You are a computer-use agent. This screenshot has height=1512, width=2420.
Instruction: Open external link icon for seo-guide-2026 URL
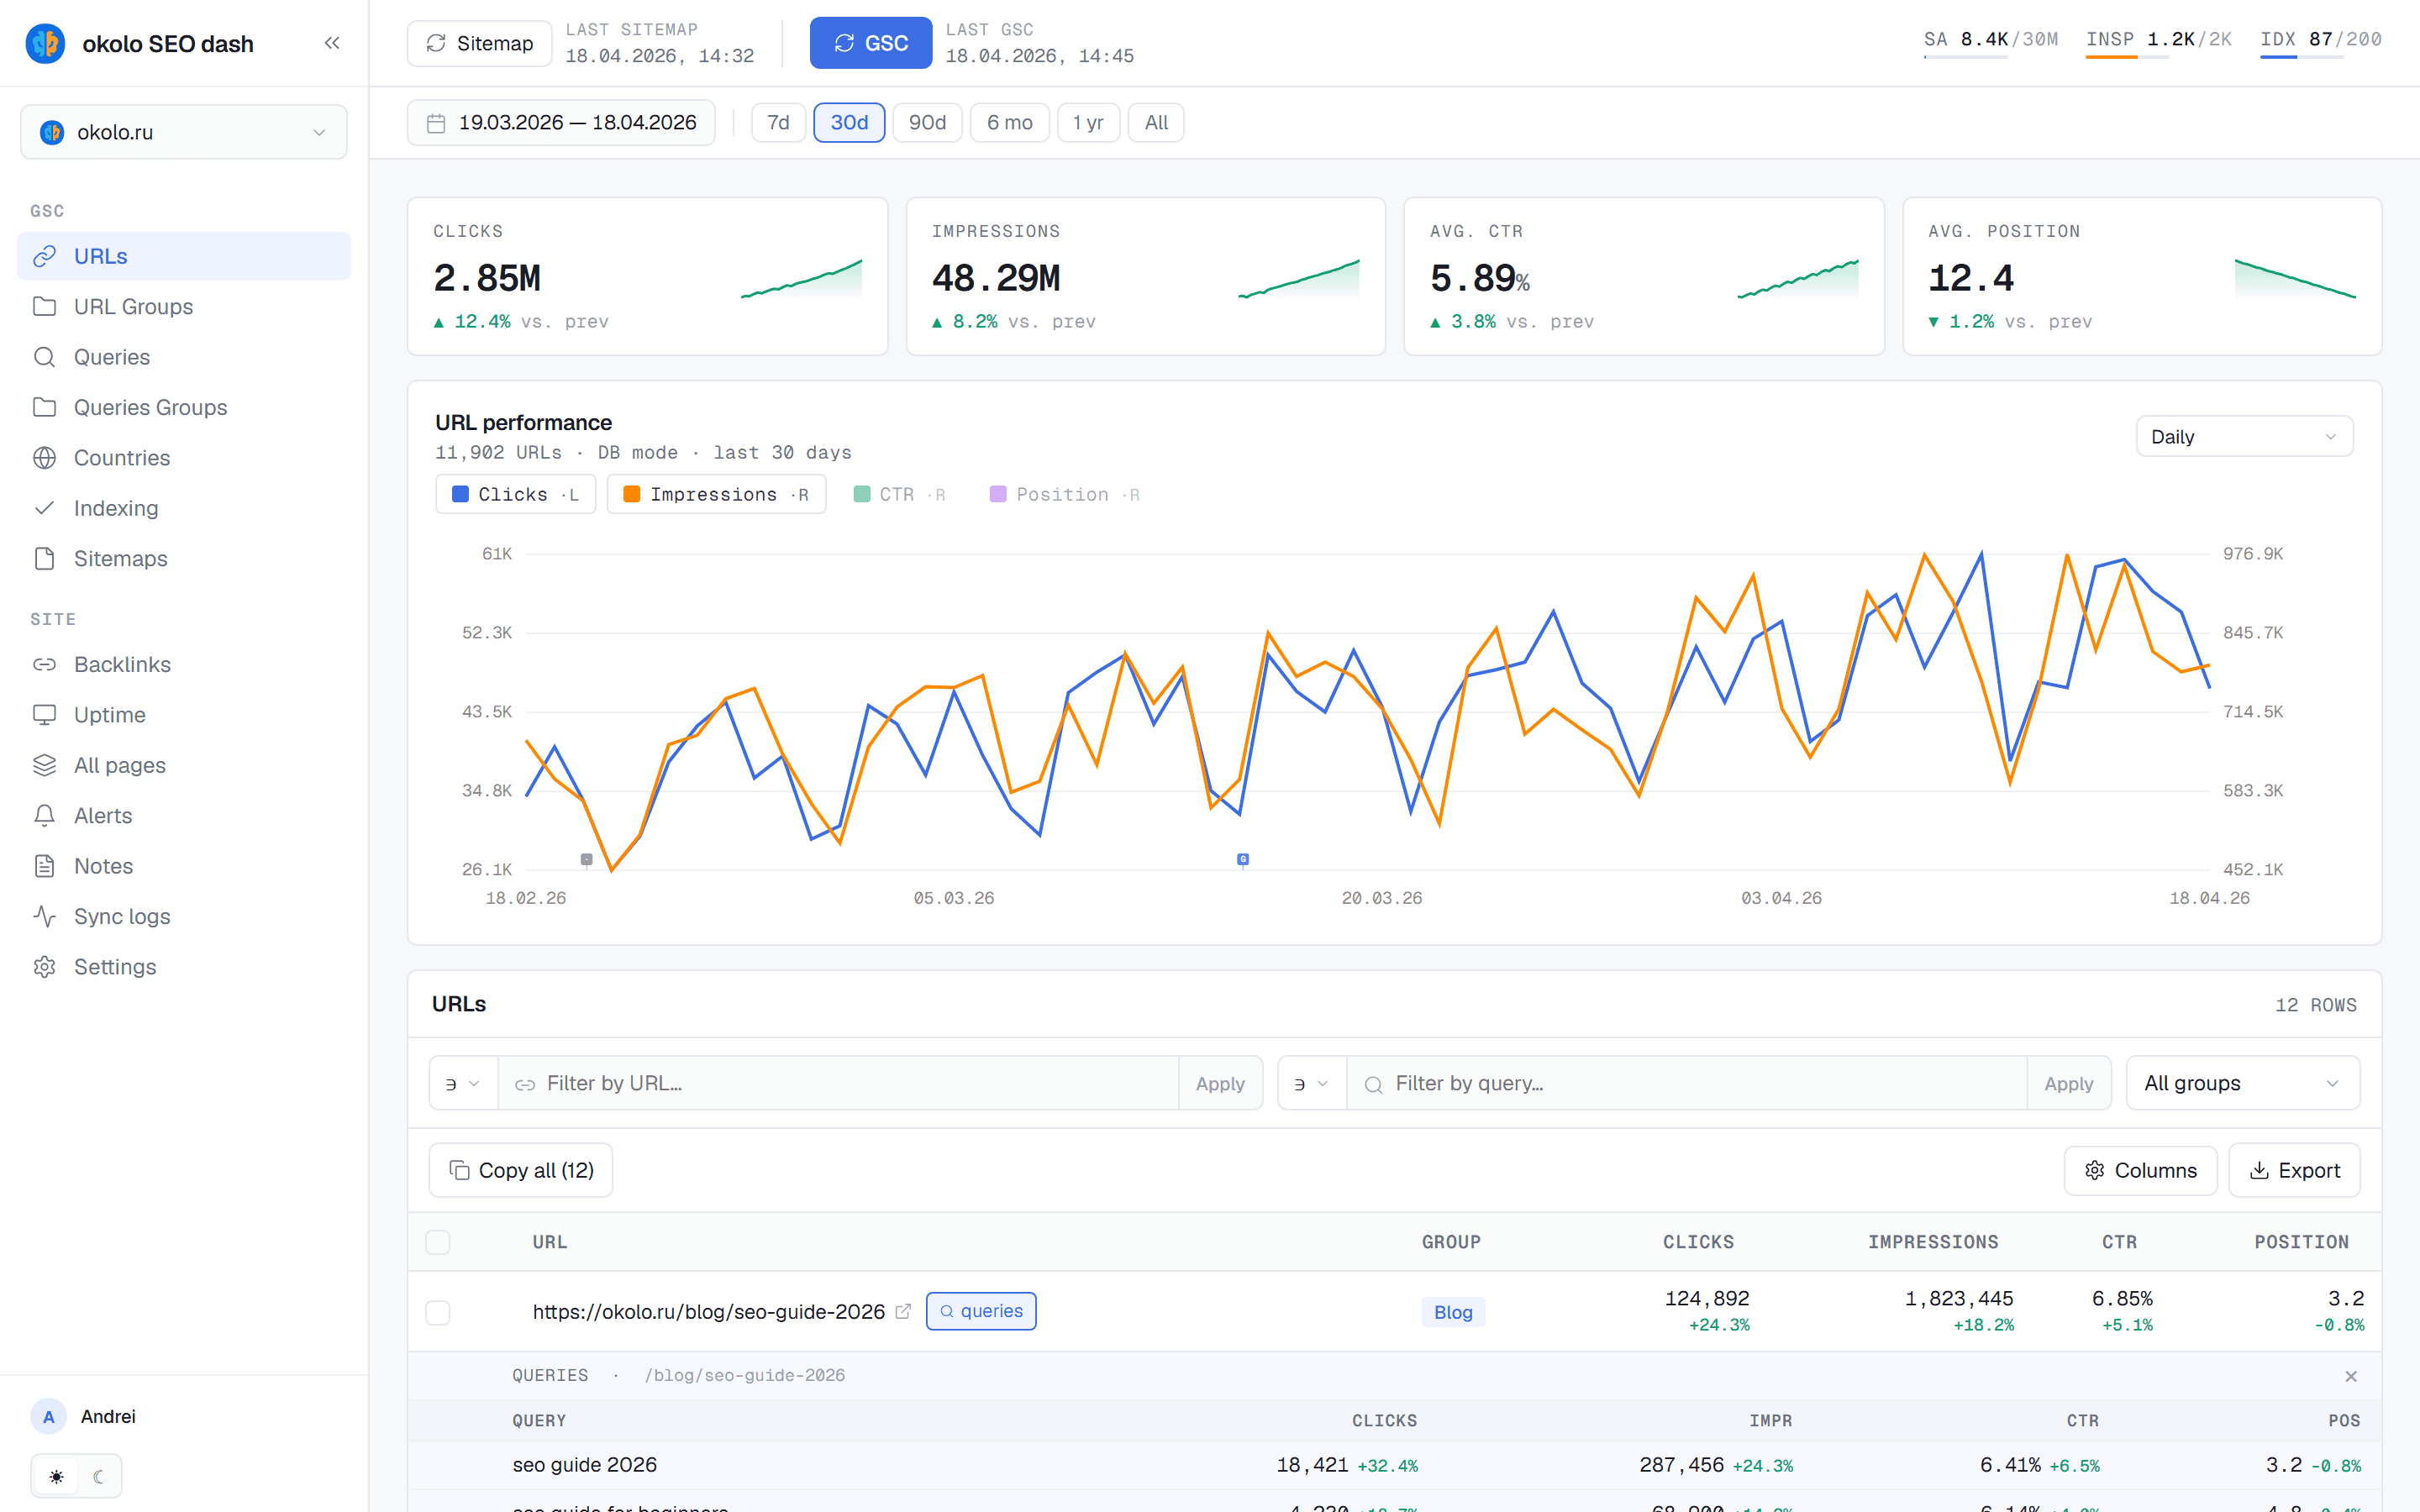coord(903,1311)
